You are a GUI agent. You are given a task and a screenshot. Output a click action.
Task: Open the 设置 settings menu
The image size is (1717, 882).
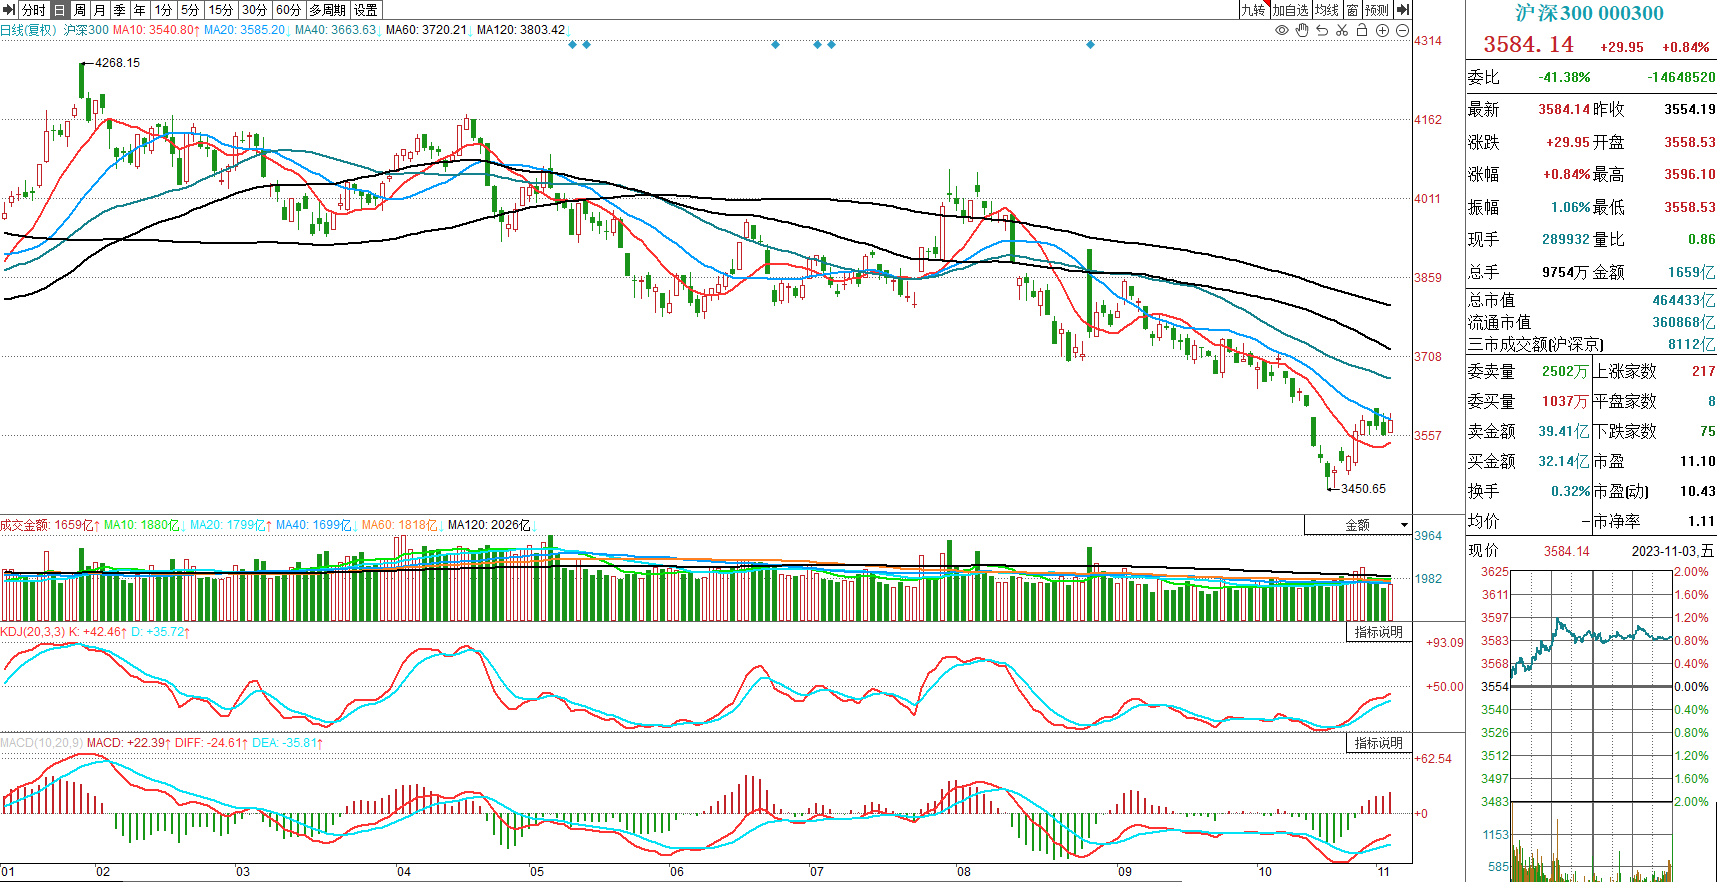366,10
